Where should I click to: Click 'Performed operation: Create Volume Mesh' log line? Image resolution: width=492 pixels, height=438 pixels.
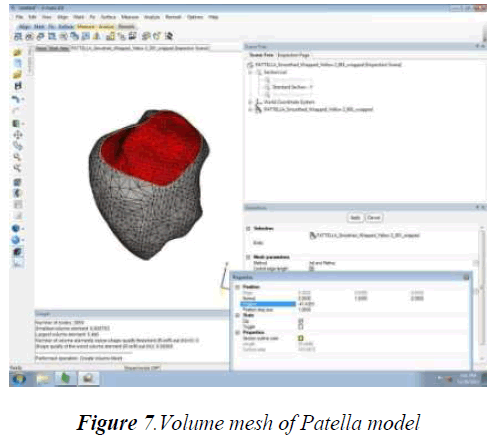(79, 358)
